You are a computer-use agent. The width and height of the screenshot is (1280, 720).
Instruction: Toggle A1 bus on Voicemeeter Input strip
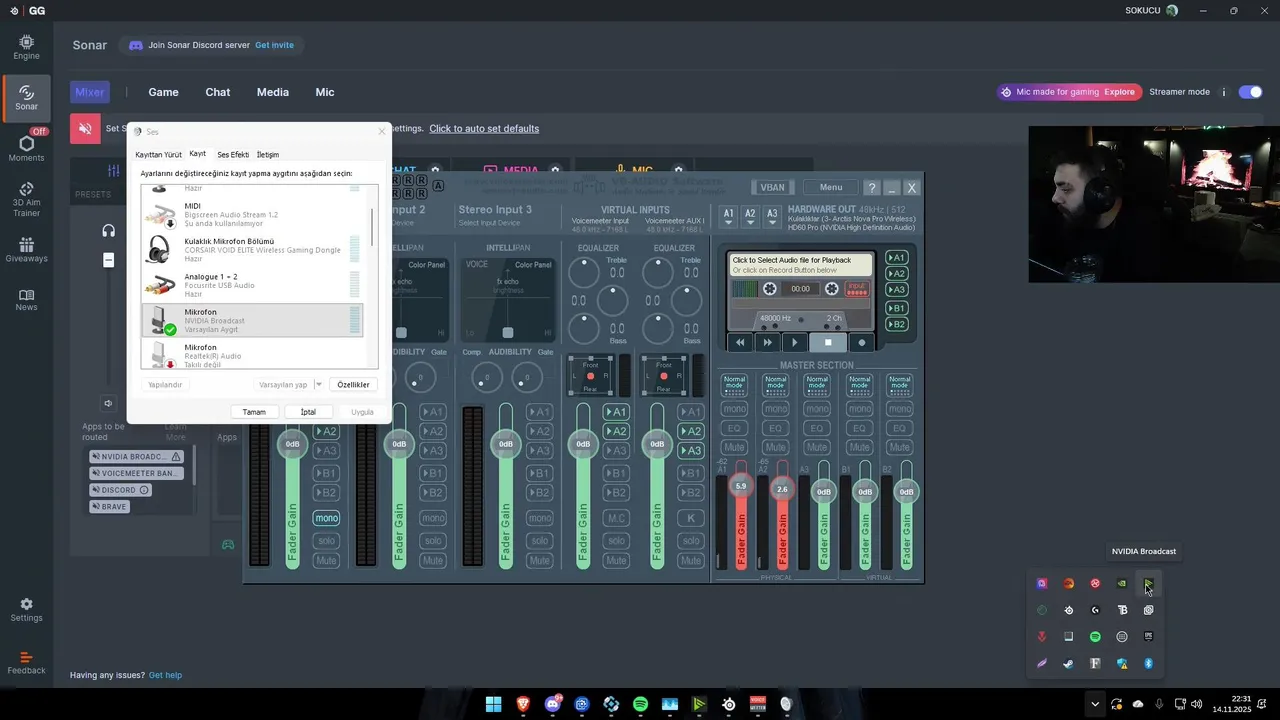pyautogui.click(x=617, y=412)
